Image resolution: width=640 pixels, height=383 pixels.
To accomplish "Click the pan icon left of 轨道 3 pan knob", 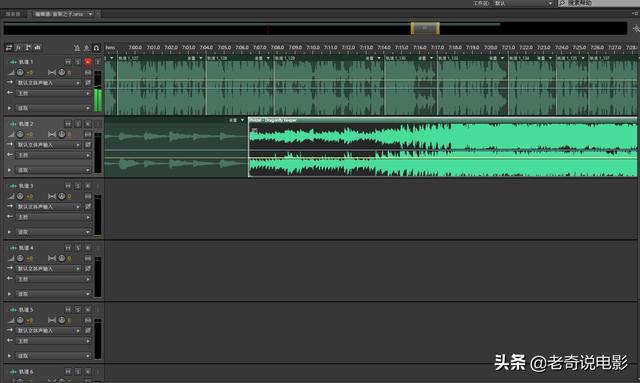I will pos(52,196).
